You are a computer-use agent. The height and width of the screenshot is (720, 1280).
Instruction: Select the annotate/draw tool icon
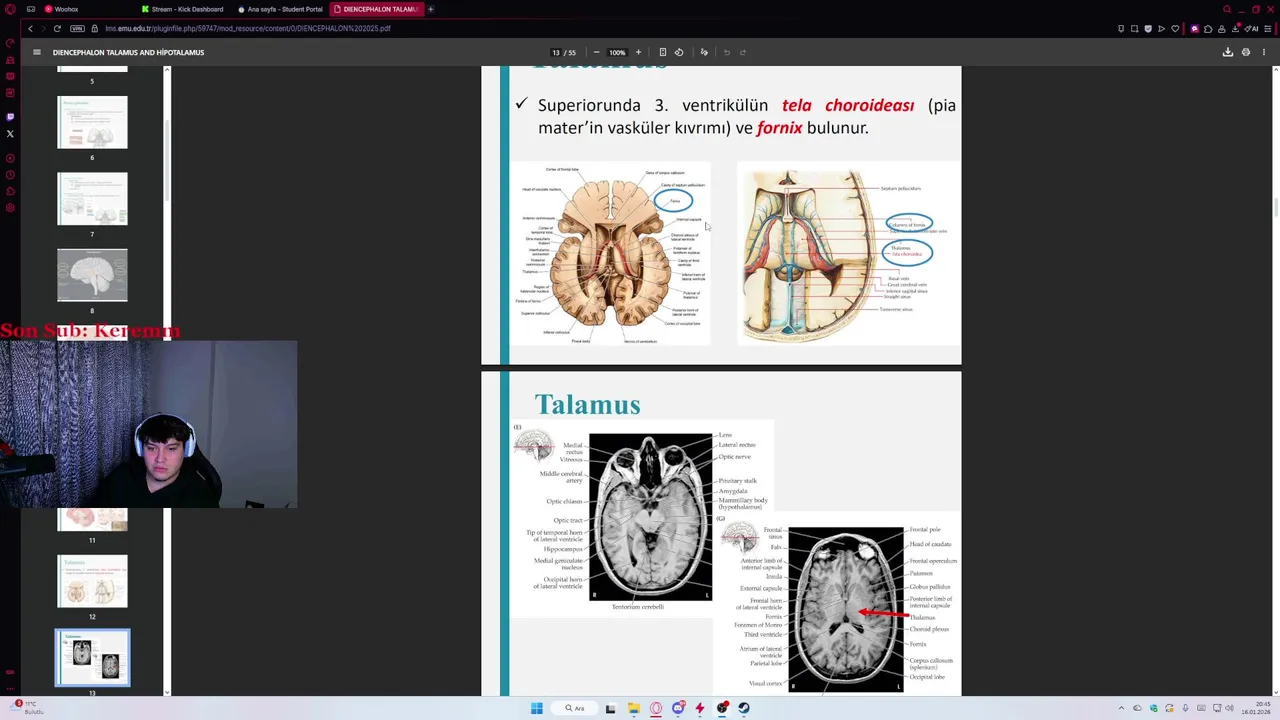coord(704,52)
